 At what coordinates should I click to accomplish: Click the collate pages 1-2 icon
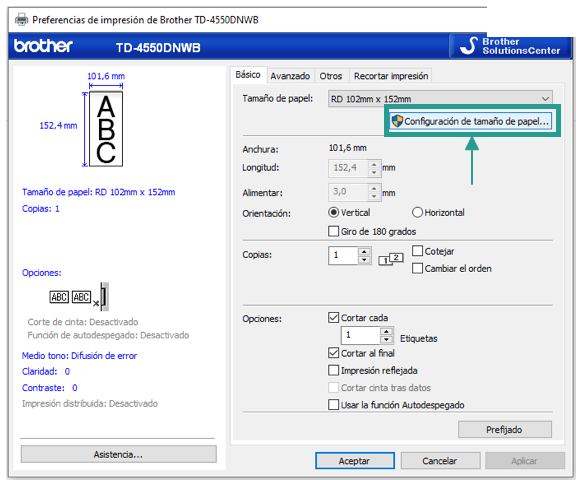(x=391, y=259)
